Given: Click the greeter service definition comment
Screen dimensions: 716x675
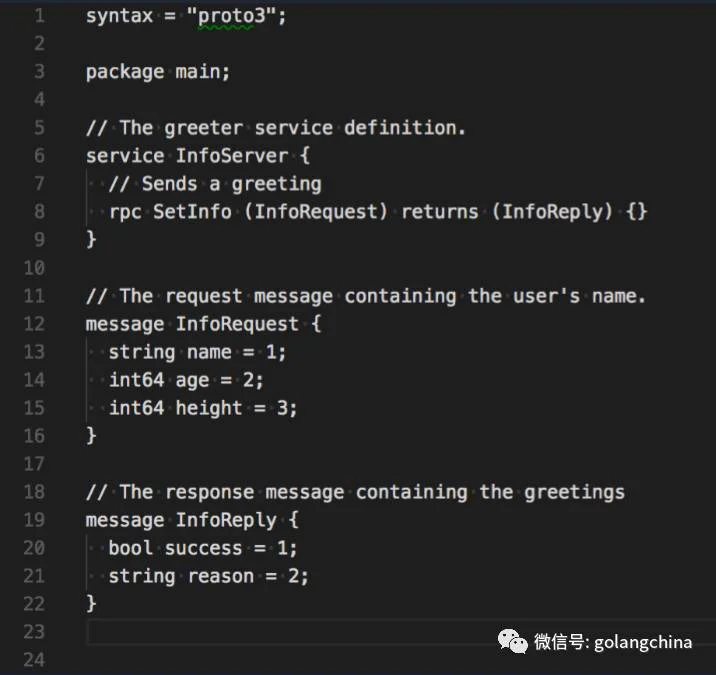Looking at the screenshot, I should tap(276, 128).
